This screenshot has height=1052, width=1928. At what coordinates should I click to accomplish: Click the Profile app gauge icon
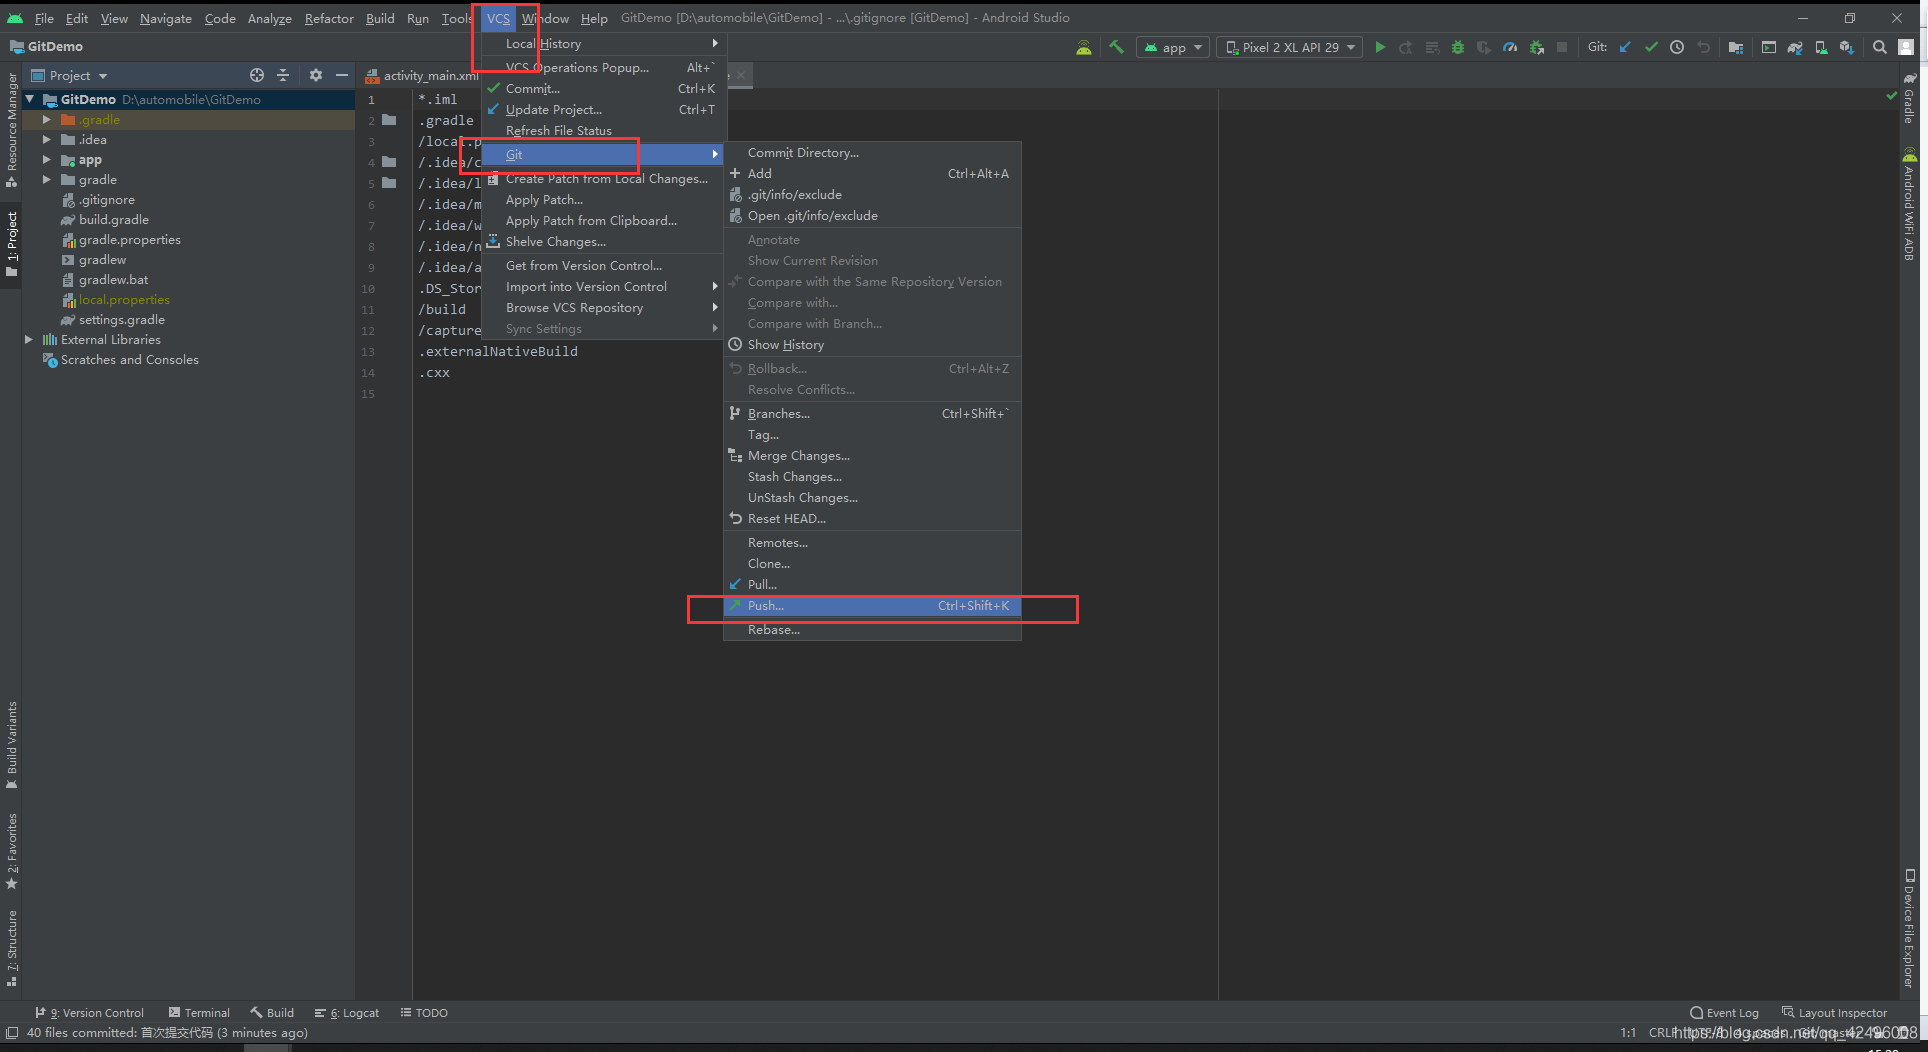pyautogui.click(x=1510, y=47)
